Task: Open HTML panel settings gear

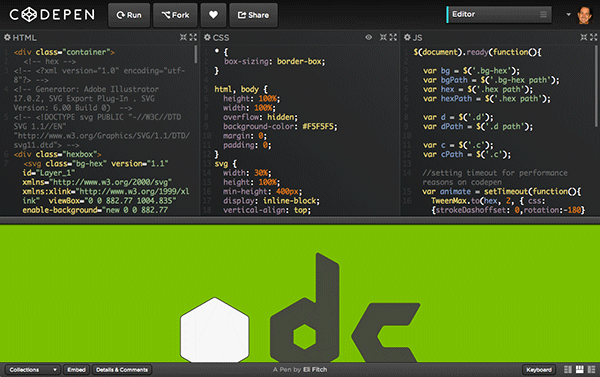Action: pyautogui.click(x=7, y=37)
